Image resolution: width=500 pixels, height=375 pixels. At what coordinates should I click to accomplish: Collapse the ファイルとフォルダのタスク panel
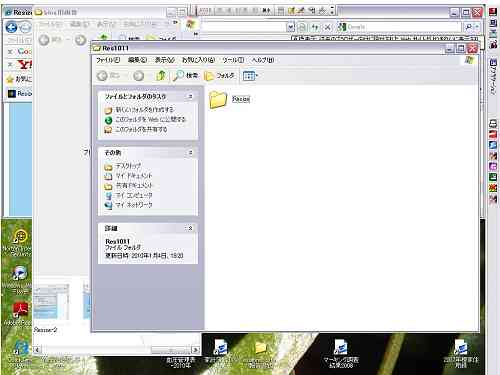[x=190, y=96]
